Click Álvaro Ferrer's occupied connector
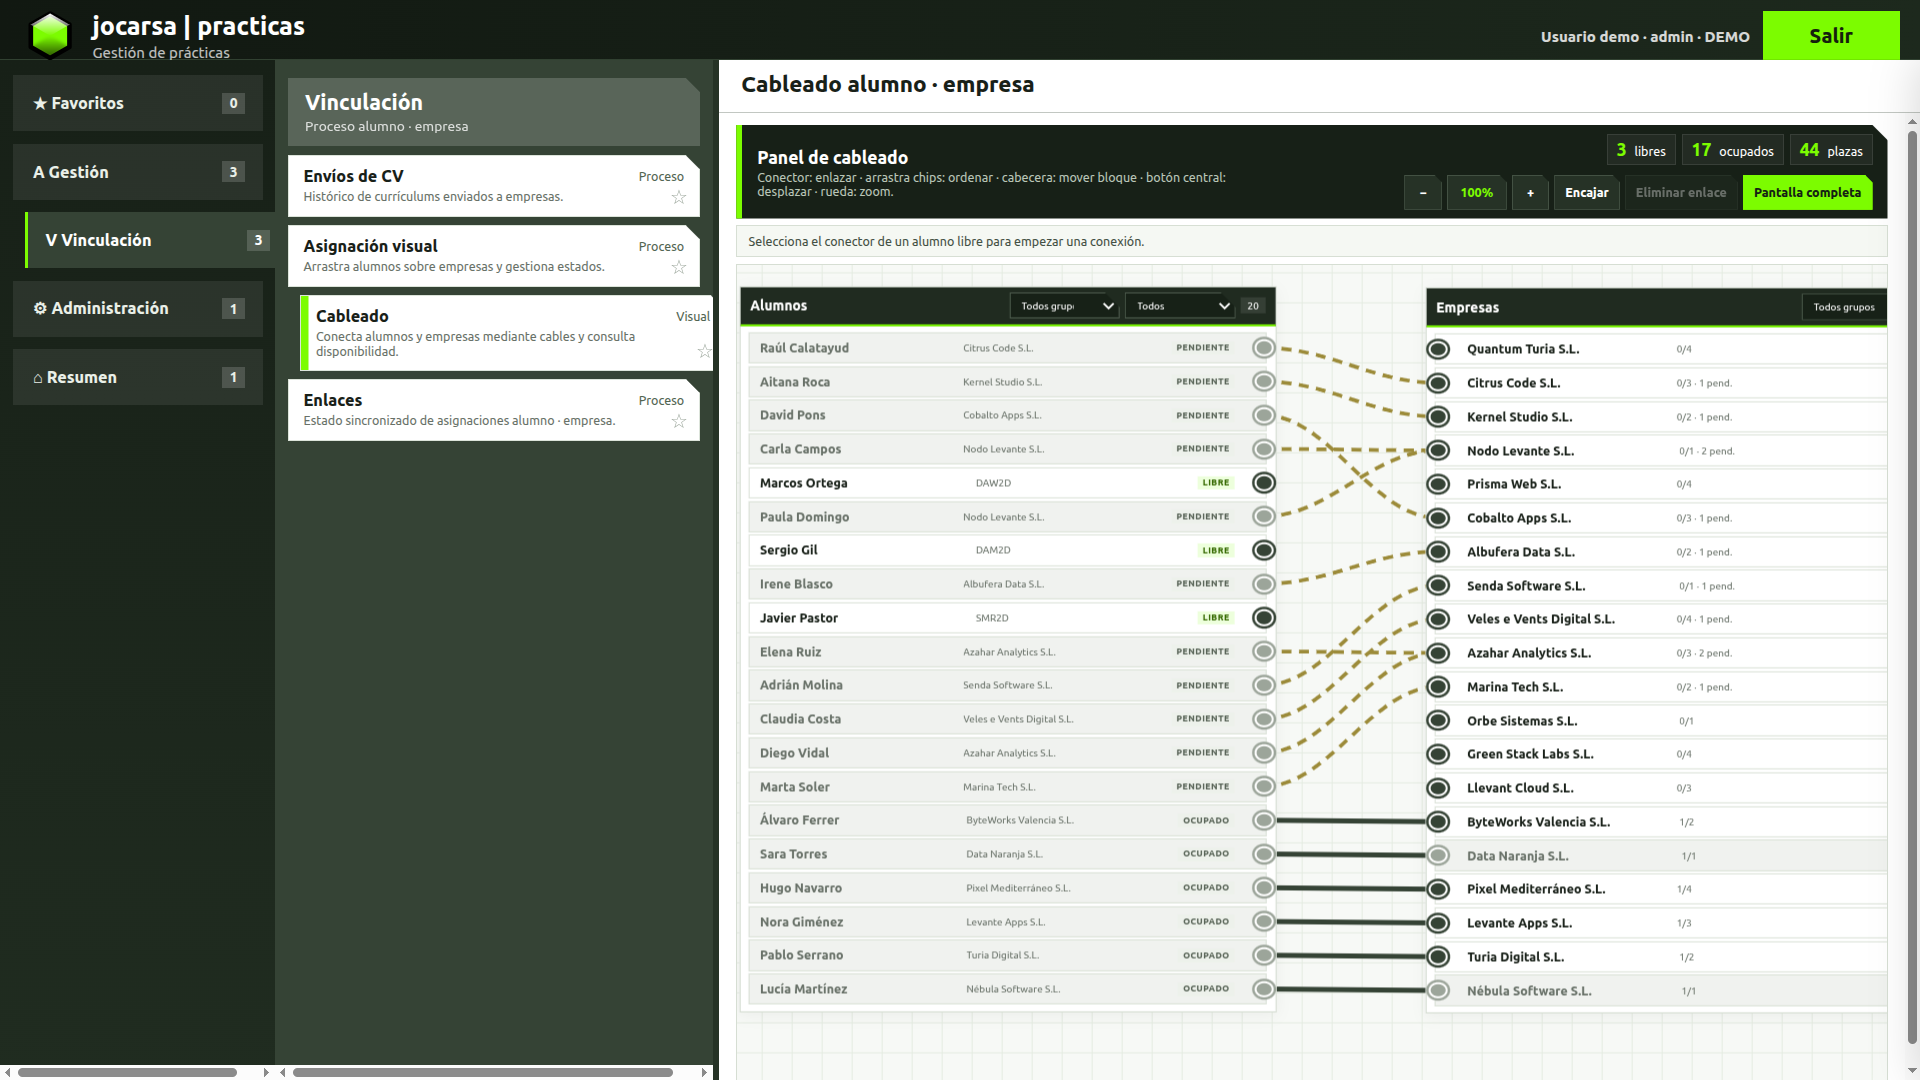Image resolution: width=1920 pixels, height=1080 pixels. click(1264, 821)
